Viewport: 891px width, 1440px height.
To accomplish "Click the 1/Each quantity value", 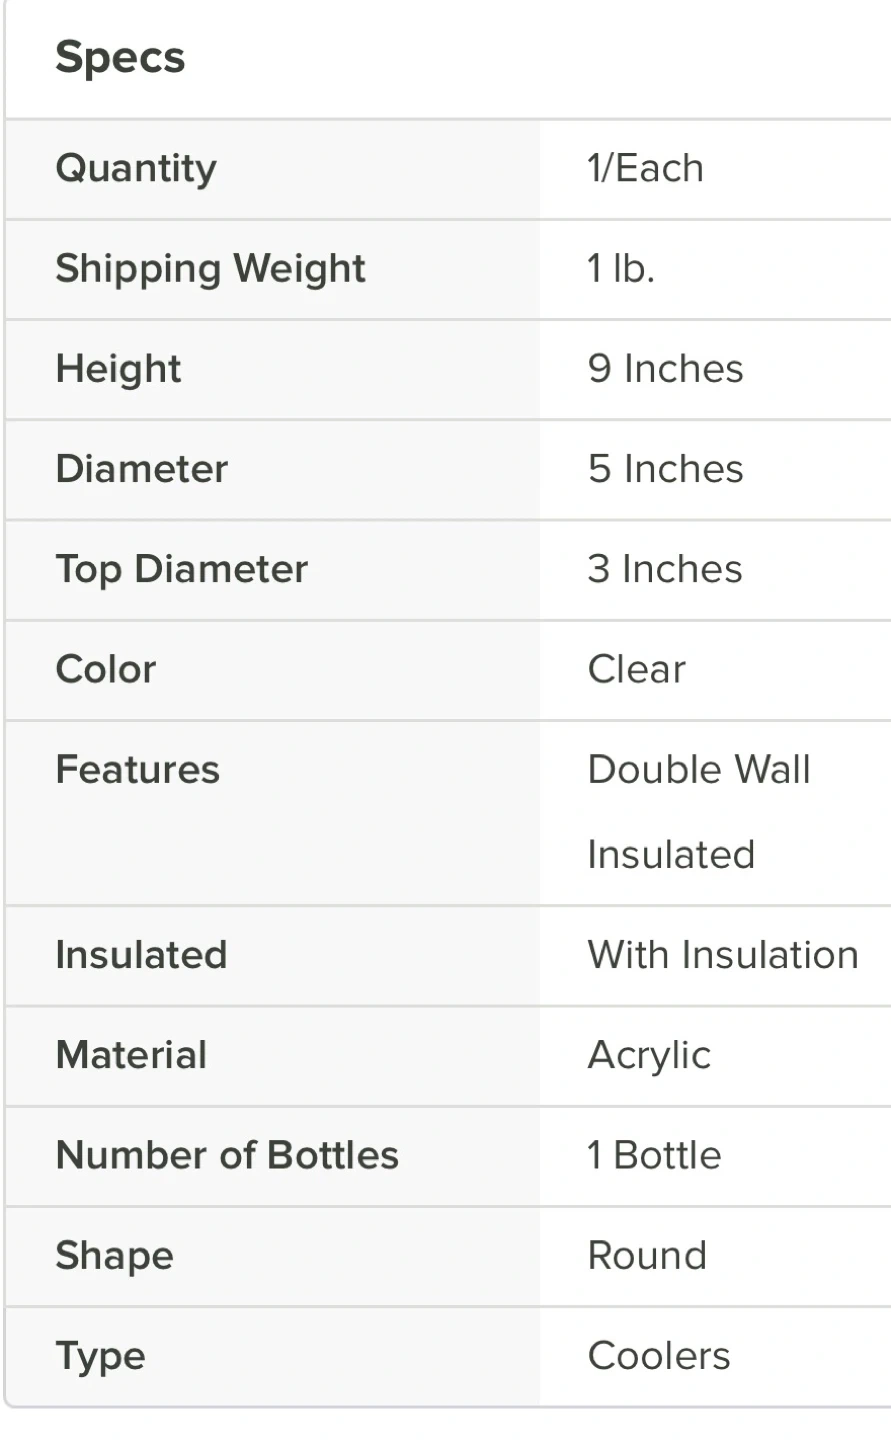I will tap(645, 169).
